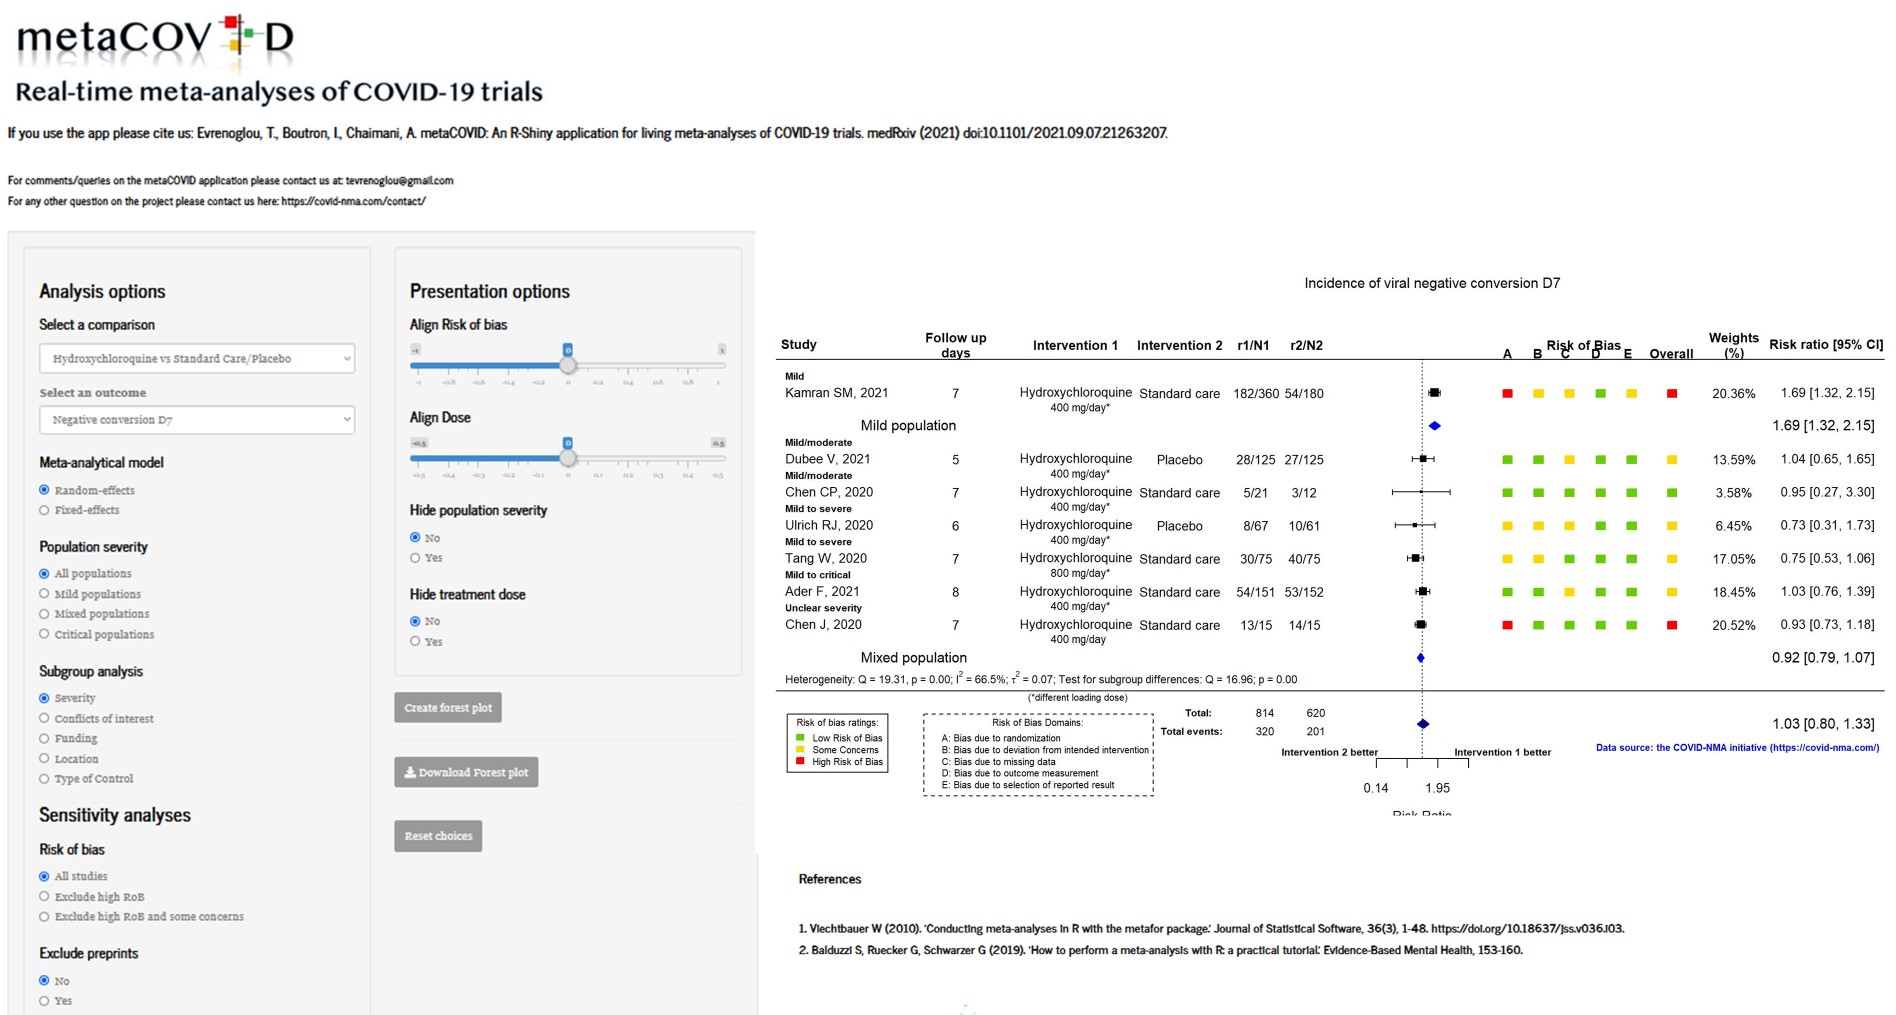Set Hide treatment dose to No
1896x1015 pixels.
coord(415,621)
